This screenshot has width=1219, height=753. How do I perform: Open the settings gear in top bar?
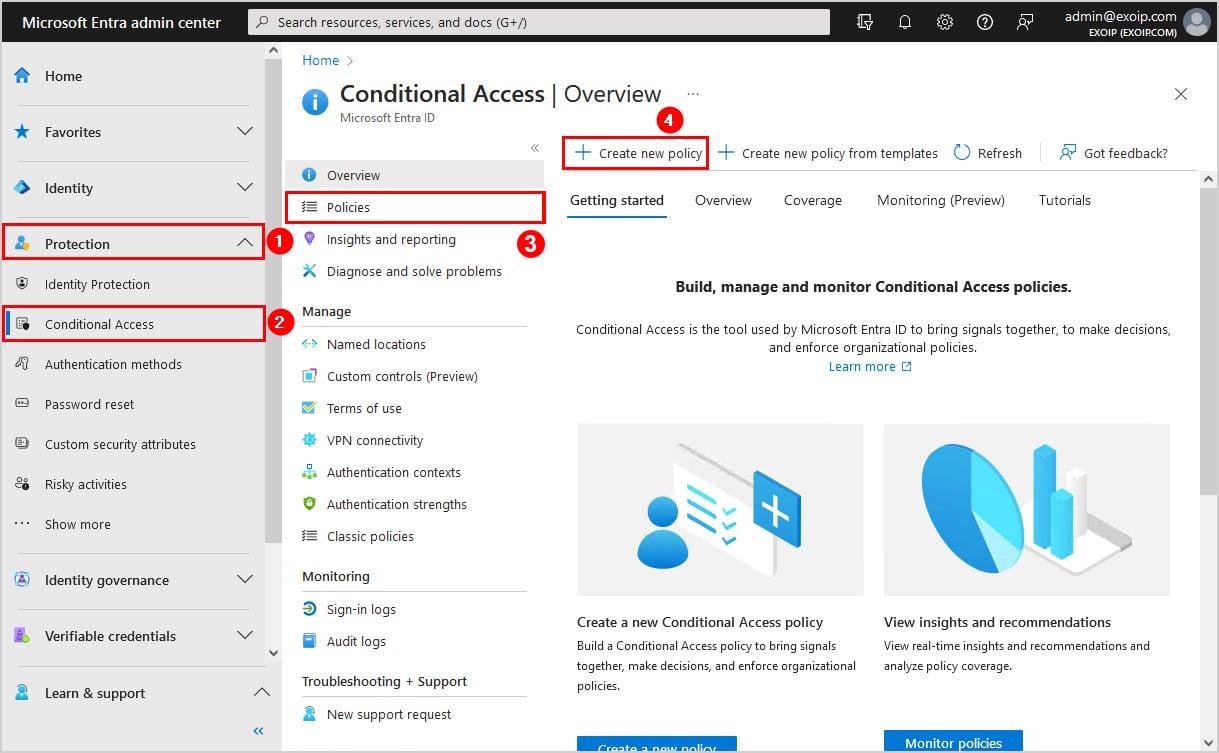click(x=945, y=22)
